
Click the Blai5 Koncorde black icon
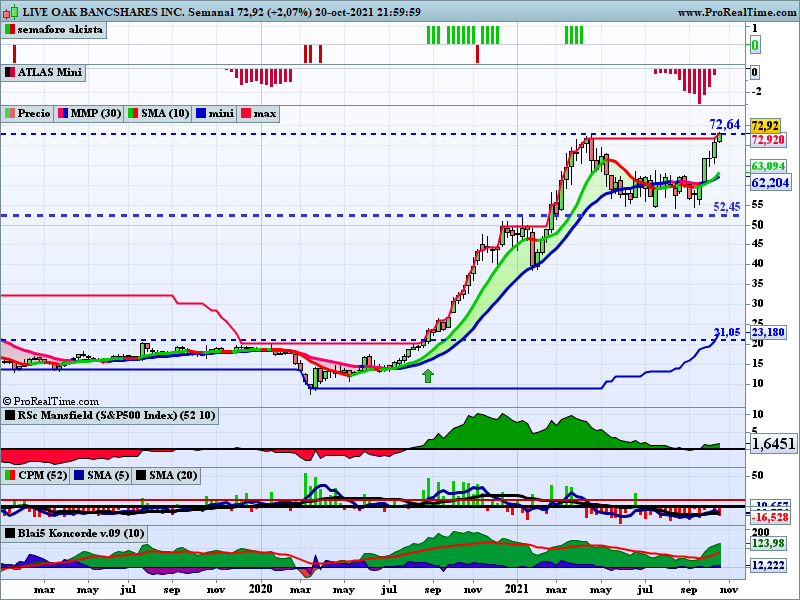point(10,534)
